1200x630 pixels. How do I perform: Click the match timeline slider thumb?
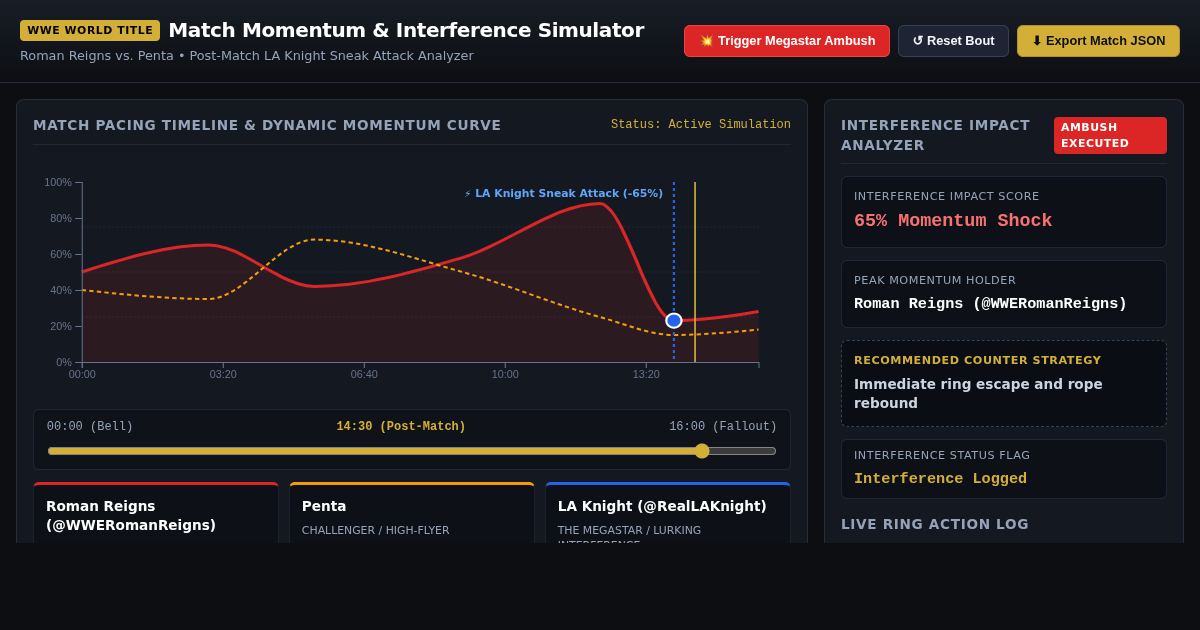702,451
